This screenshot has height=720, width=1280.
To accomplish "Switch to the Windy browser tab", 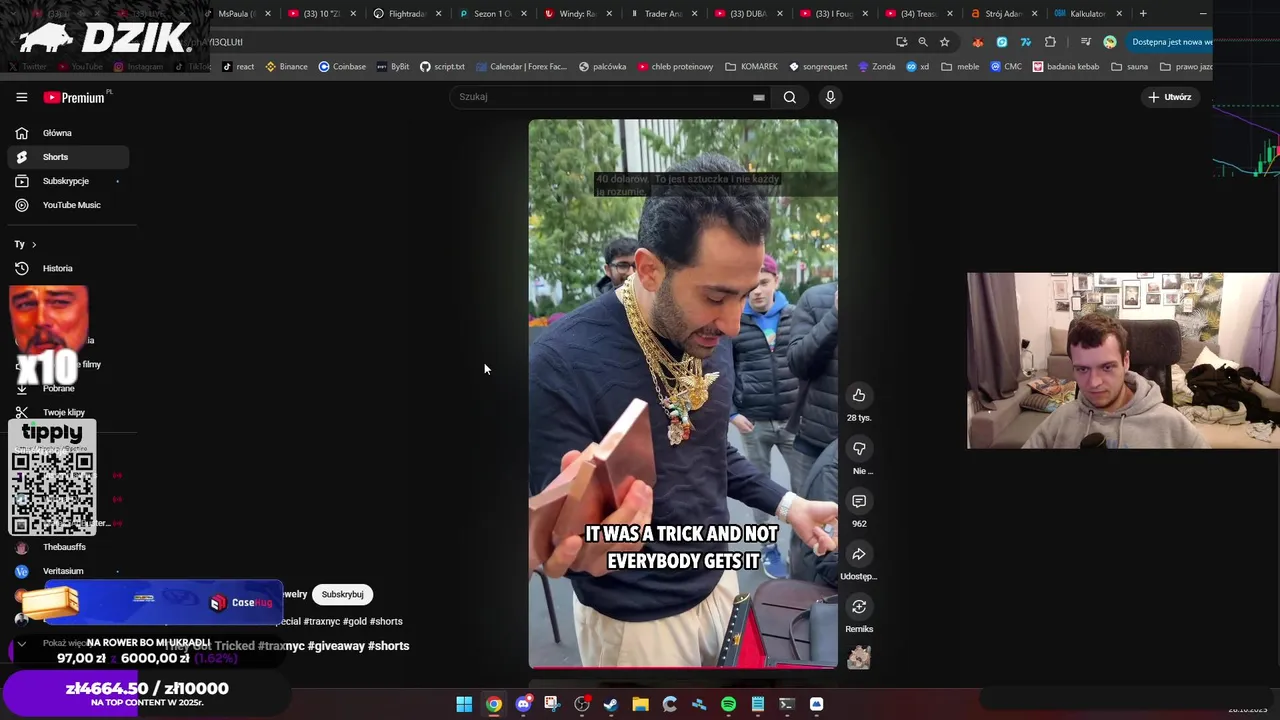I will [577, 14].
